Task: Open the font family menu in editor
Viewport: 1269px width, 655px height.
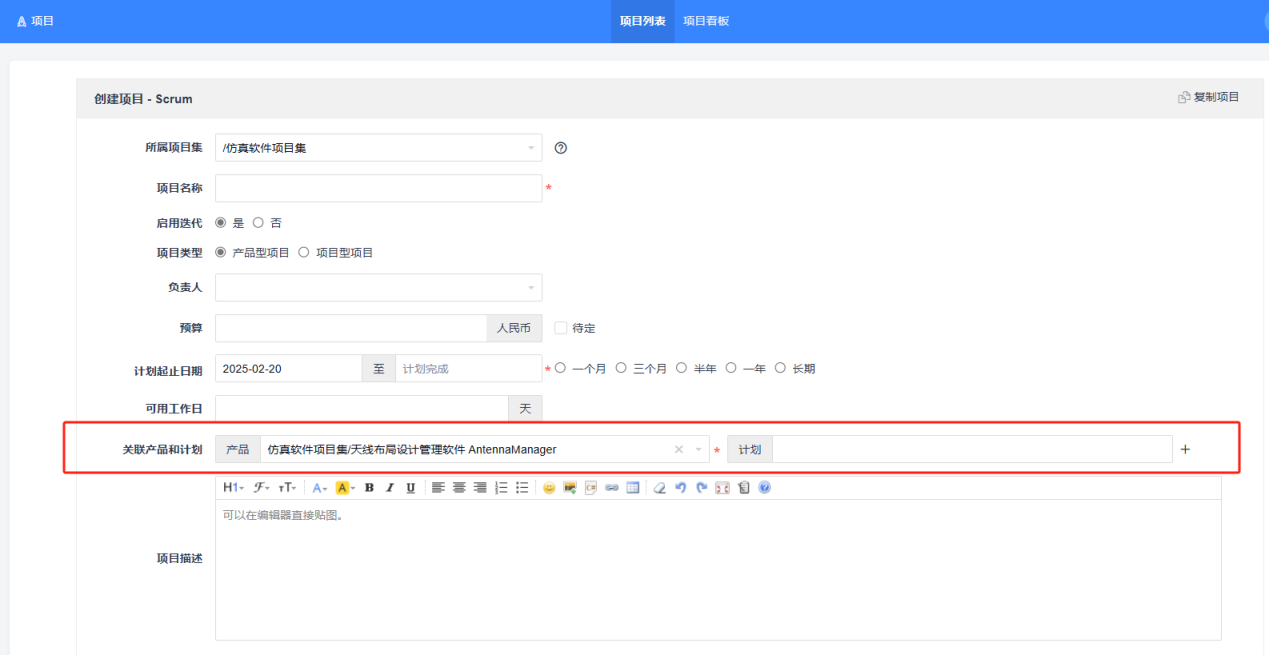Action: [261, 488]
